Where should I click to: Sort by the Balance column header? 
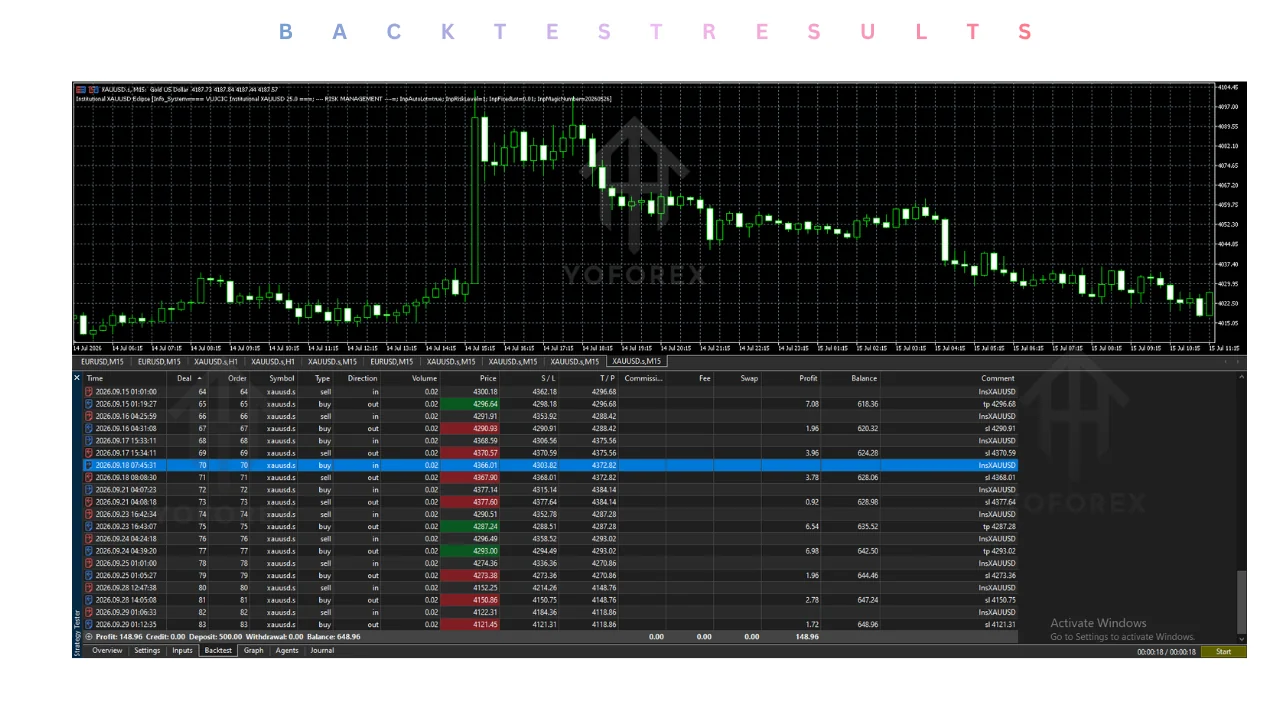[864, 378]
